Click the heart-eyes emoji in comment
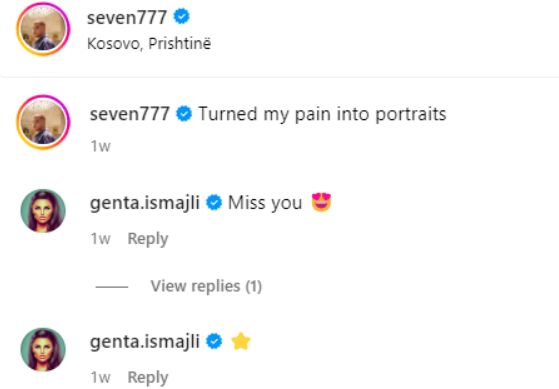The image size is (559, 389). [x=321, y=202]
